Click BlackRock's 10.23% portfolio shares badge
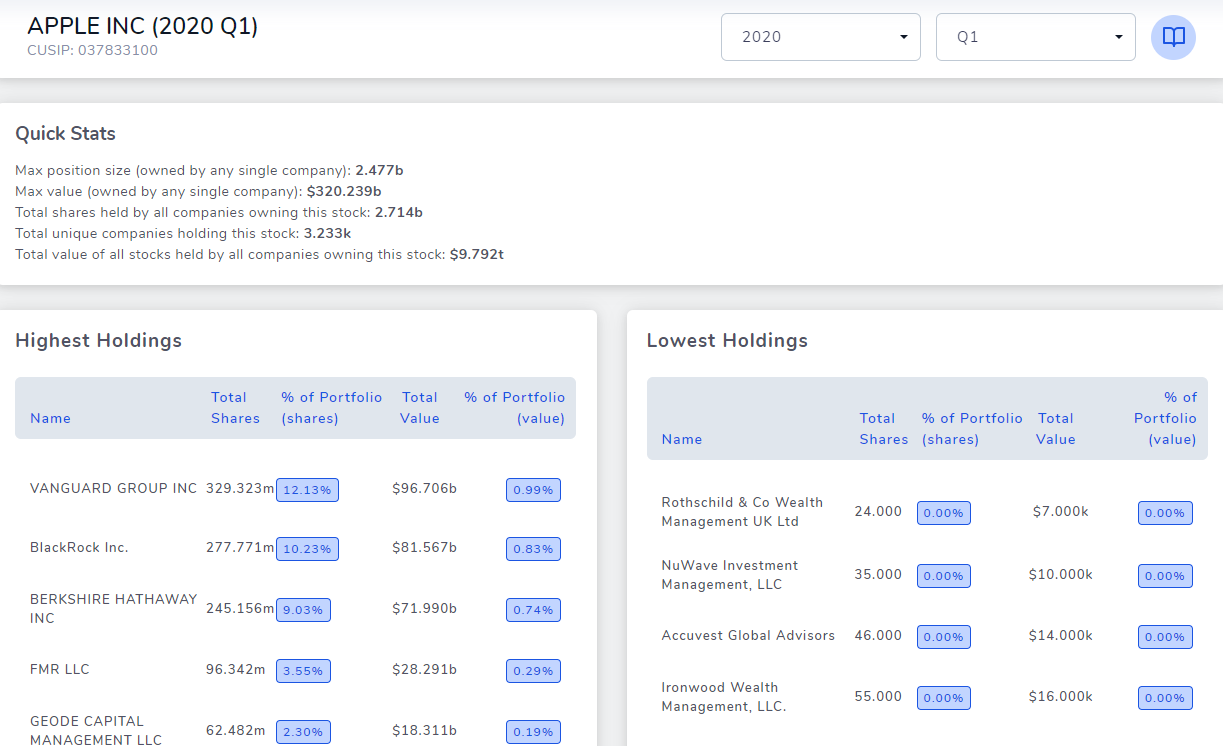The width and height of the screenshot is (1223, 746). (x=307, y=549)
